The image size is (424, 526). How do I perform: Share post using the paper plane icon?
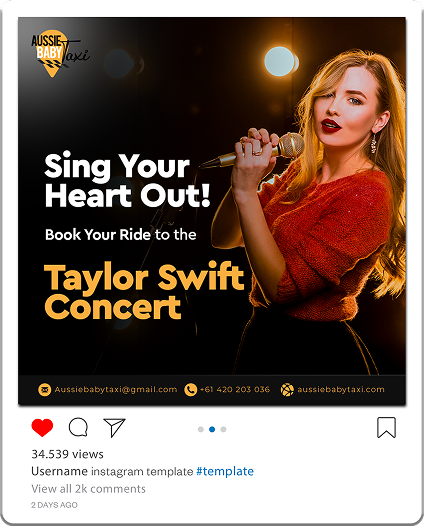(114, 427)
